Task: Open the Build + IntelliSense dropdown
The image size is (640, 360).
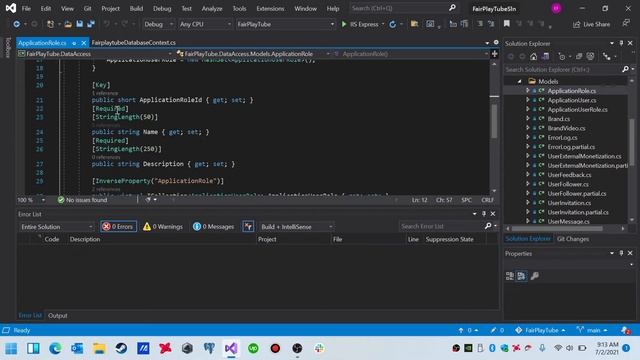Action: point(296,227)
